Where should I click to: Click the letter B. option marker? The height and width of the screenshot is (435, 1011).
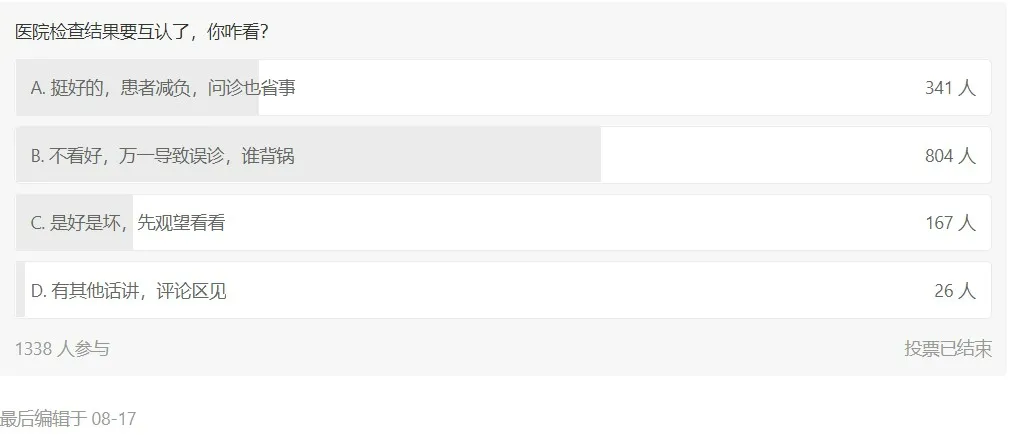tap(38, 156)
